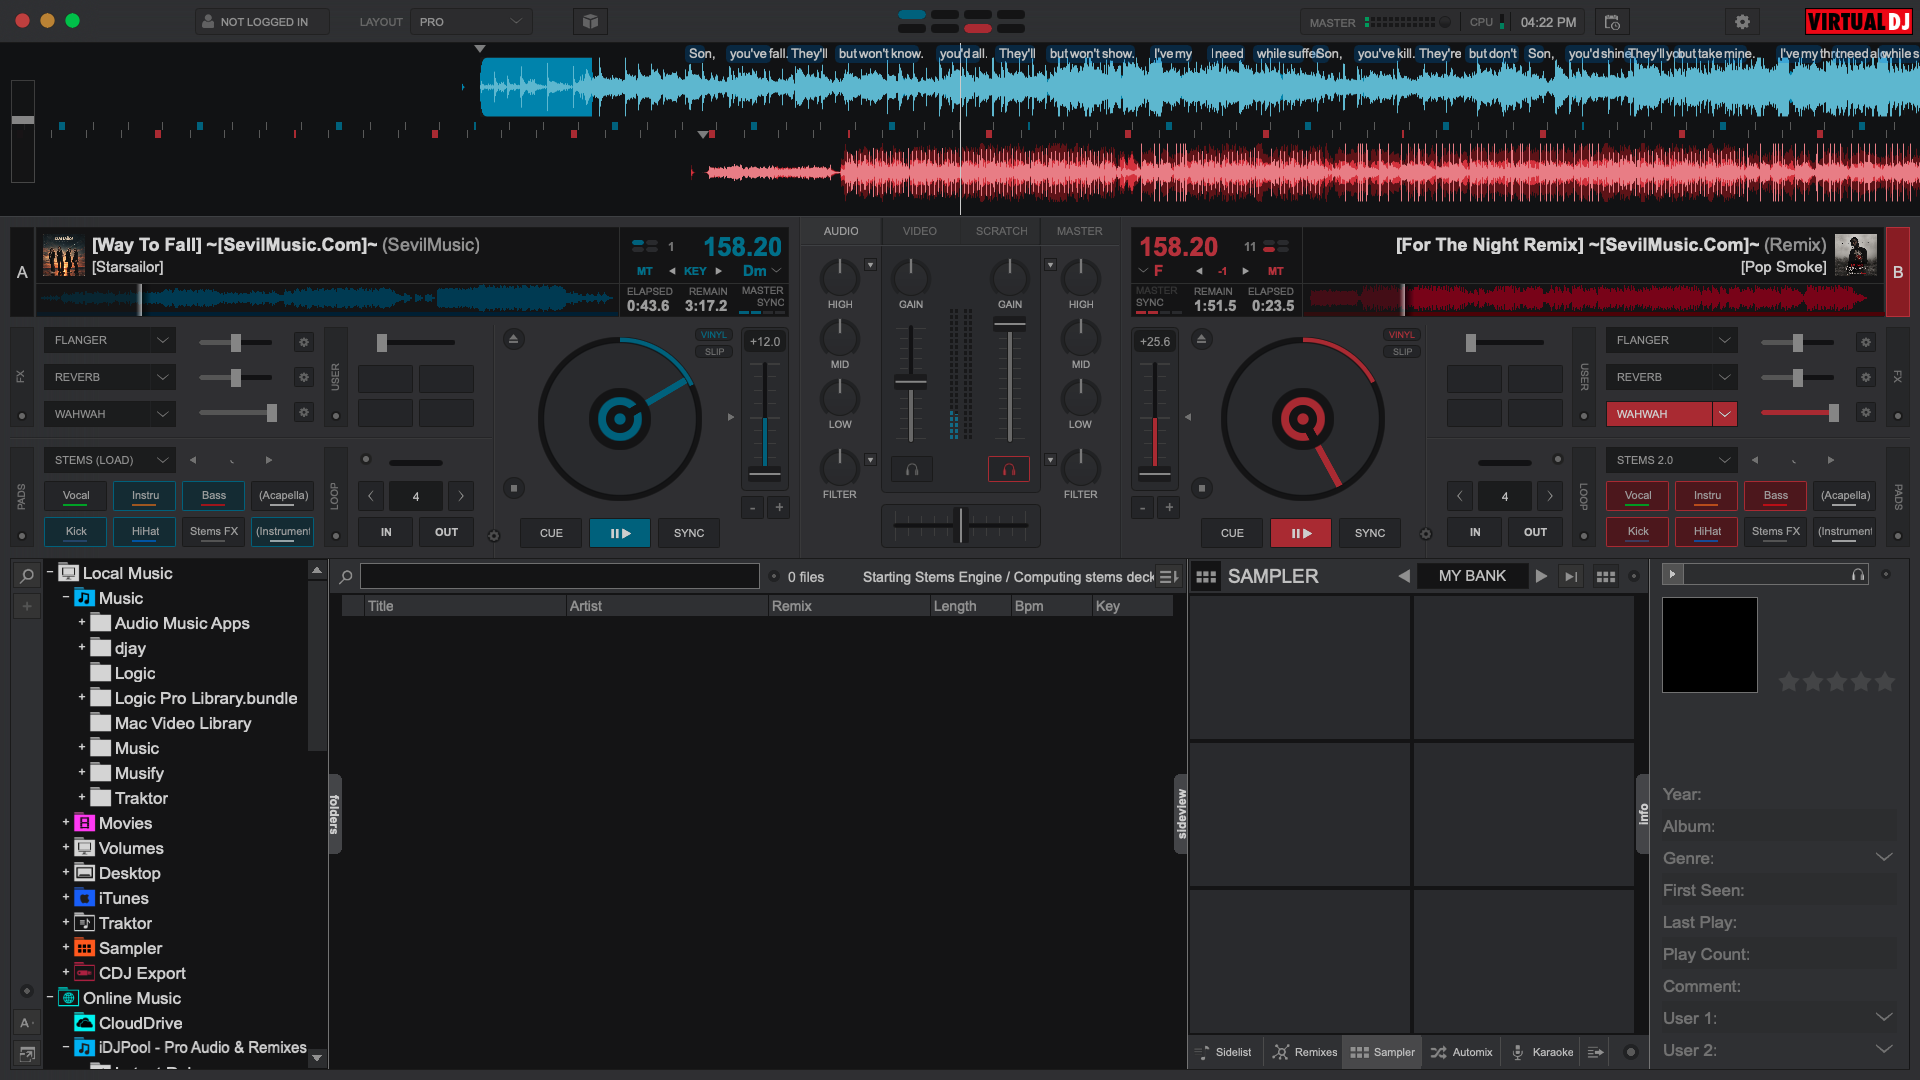Toggle SLIP mode on right deck
1920x1080 pixels.
point(1402,352)
